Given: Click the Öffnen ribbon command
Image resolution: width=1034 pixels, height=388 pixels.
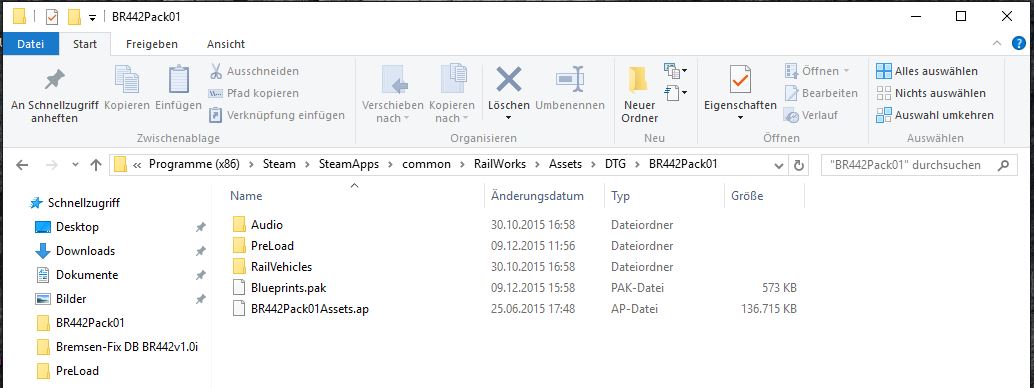Looking at the screenshot, I should [x=816, y=71].
